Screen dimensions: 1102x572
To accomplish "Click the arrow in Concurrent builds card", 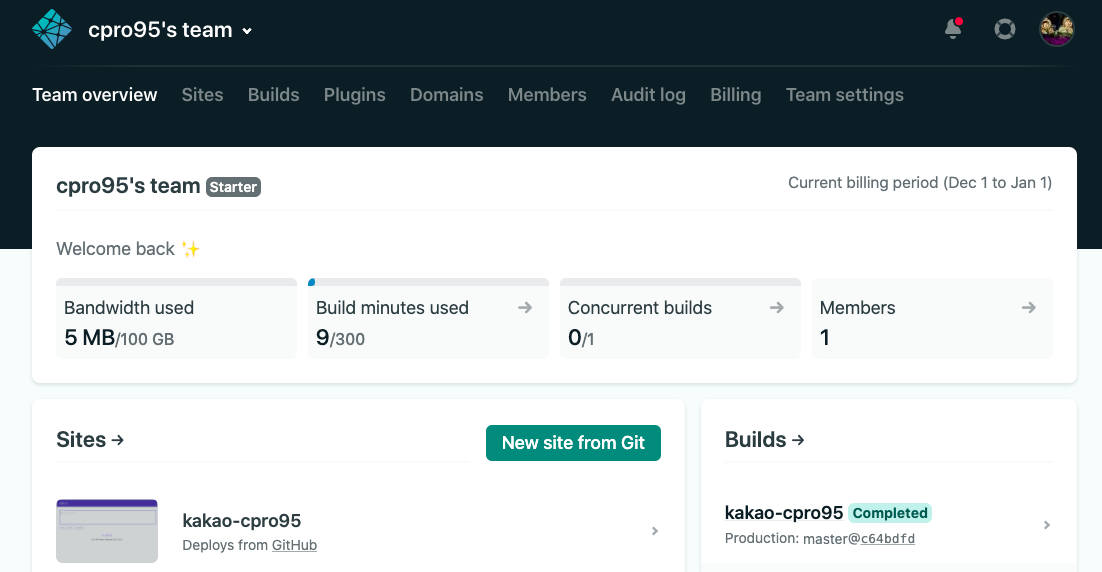I will click(x=776, y=308).
